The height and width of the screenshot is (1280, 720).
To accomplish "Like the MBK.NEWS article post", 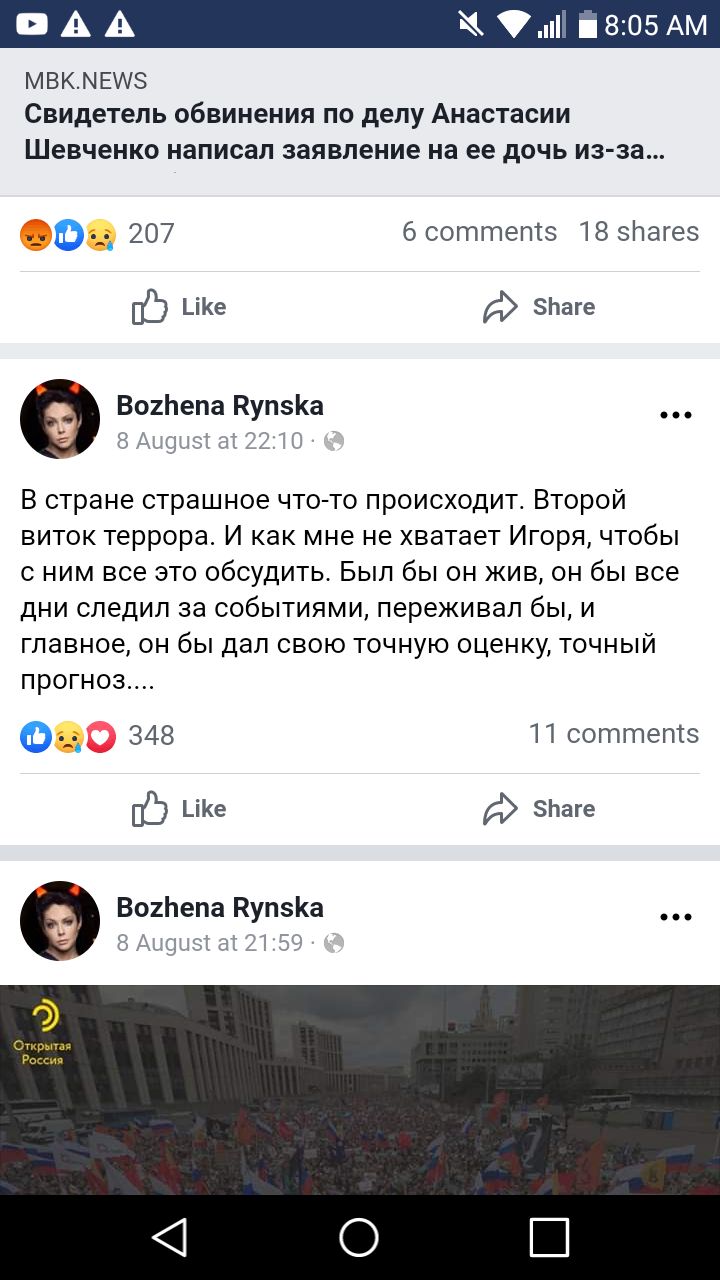I will click(x=180, y=307).
